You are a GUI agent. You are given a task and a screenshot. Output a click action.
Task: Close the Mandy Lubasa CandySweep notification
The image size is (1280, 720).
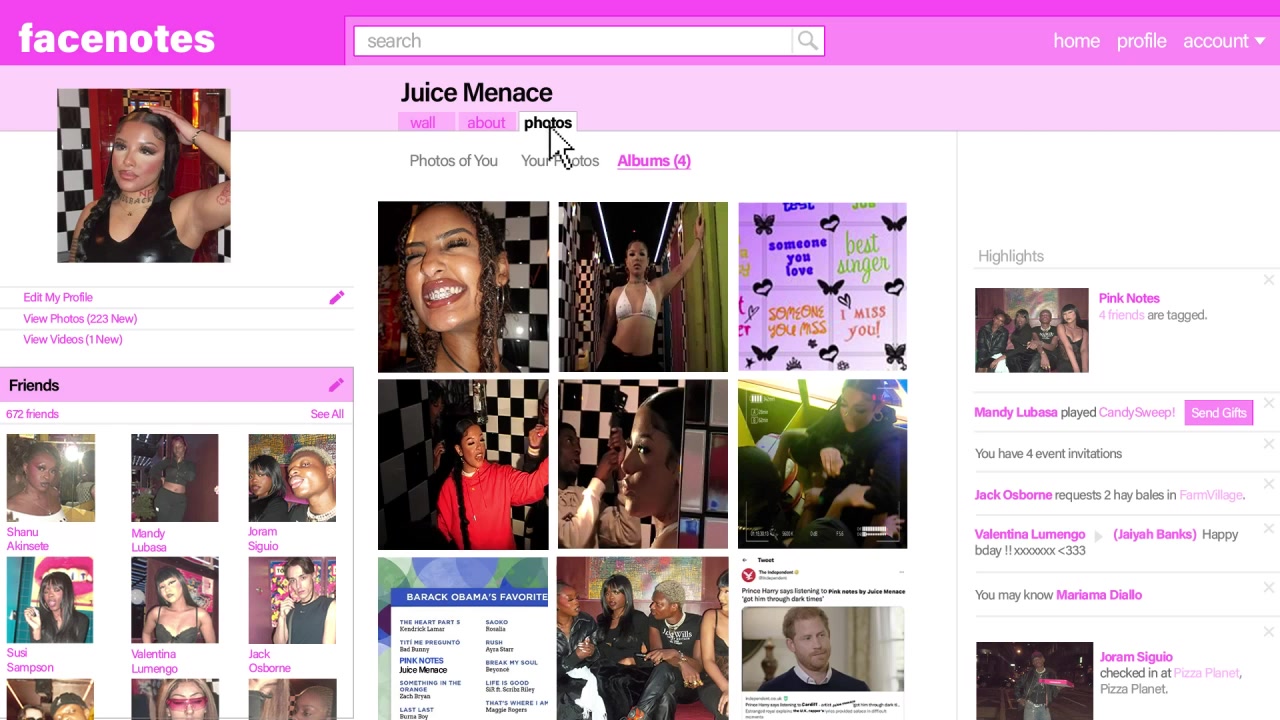tap(1269, 403)
